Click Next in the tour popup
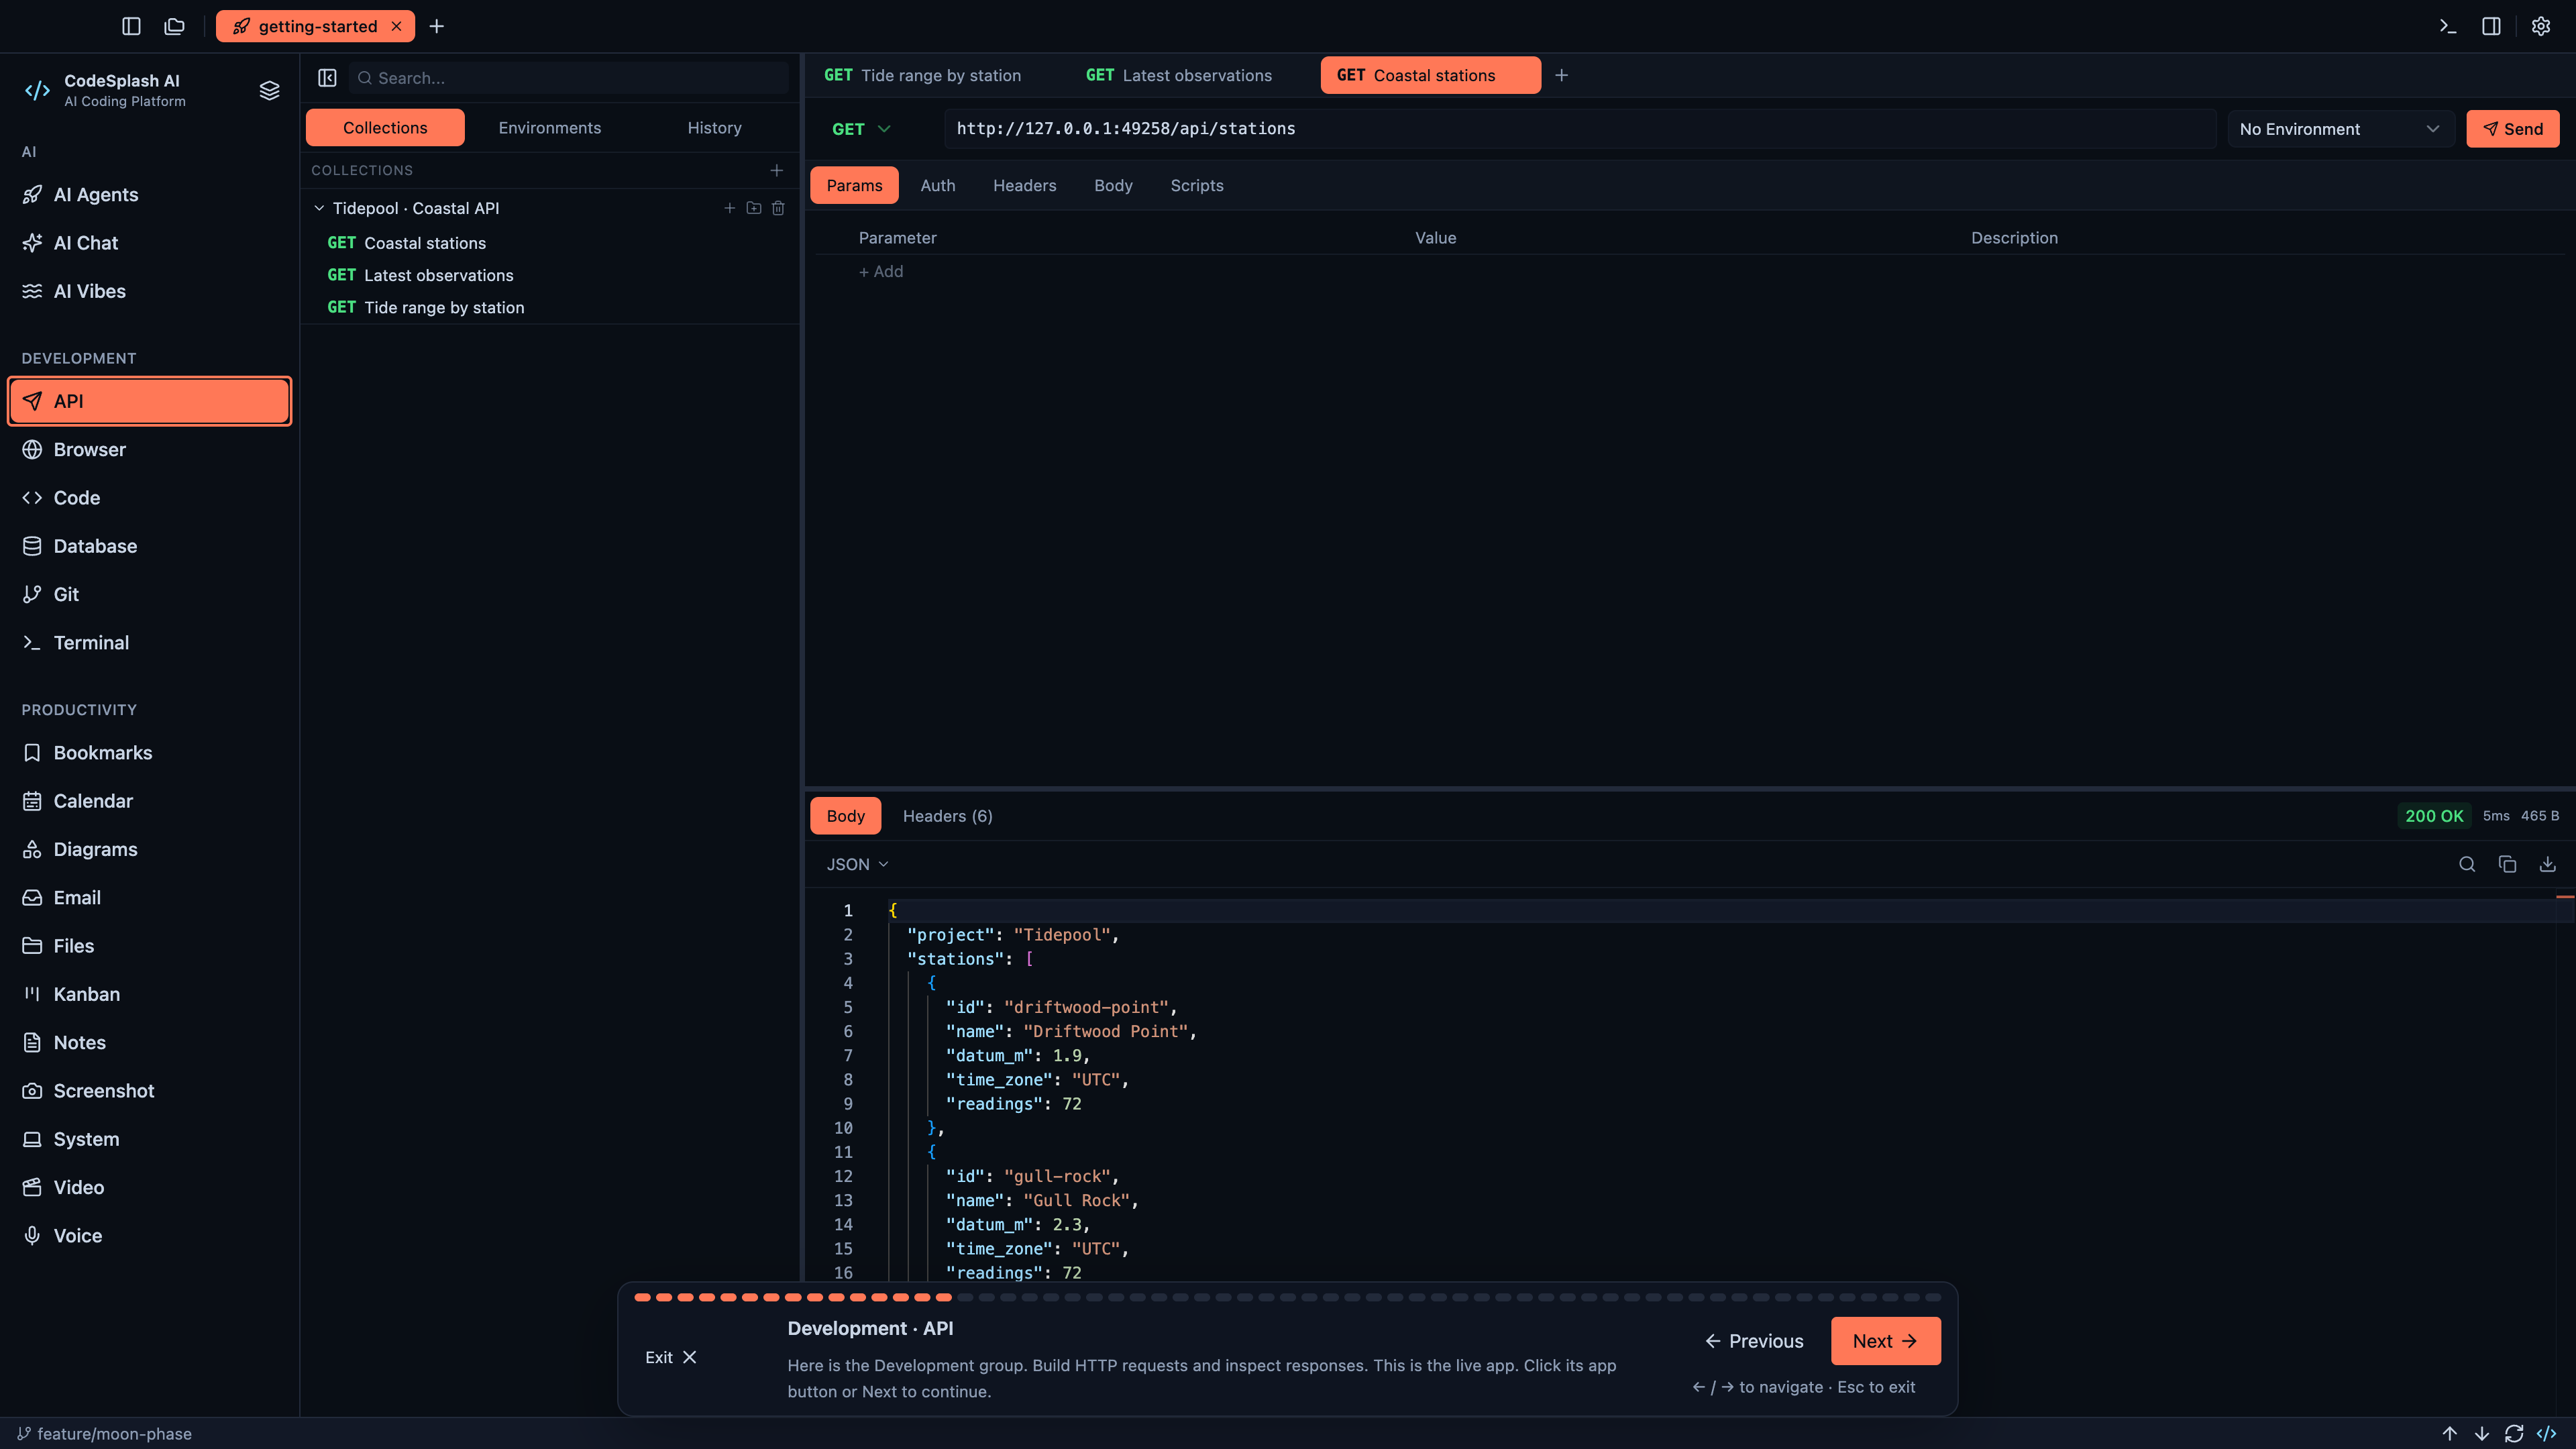The height and width of the screenshot is (1449, 2576). click(x=1885, y=1341)
